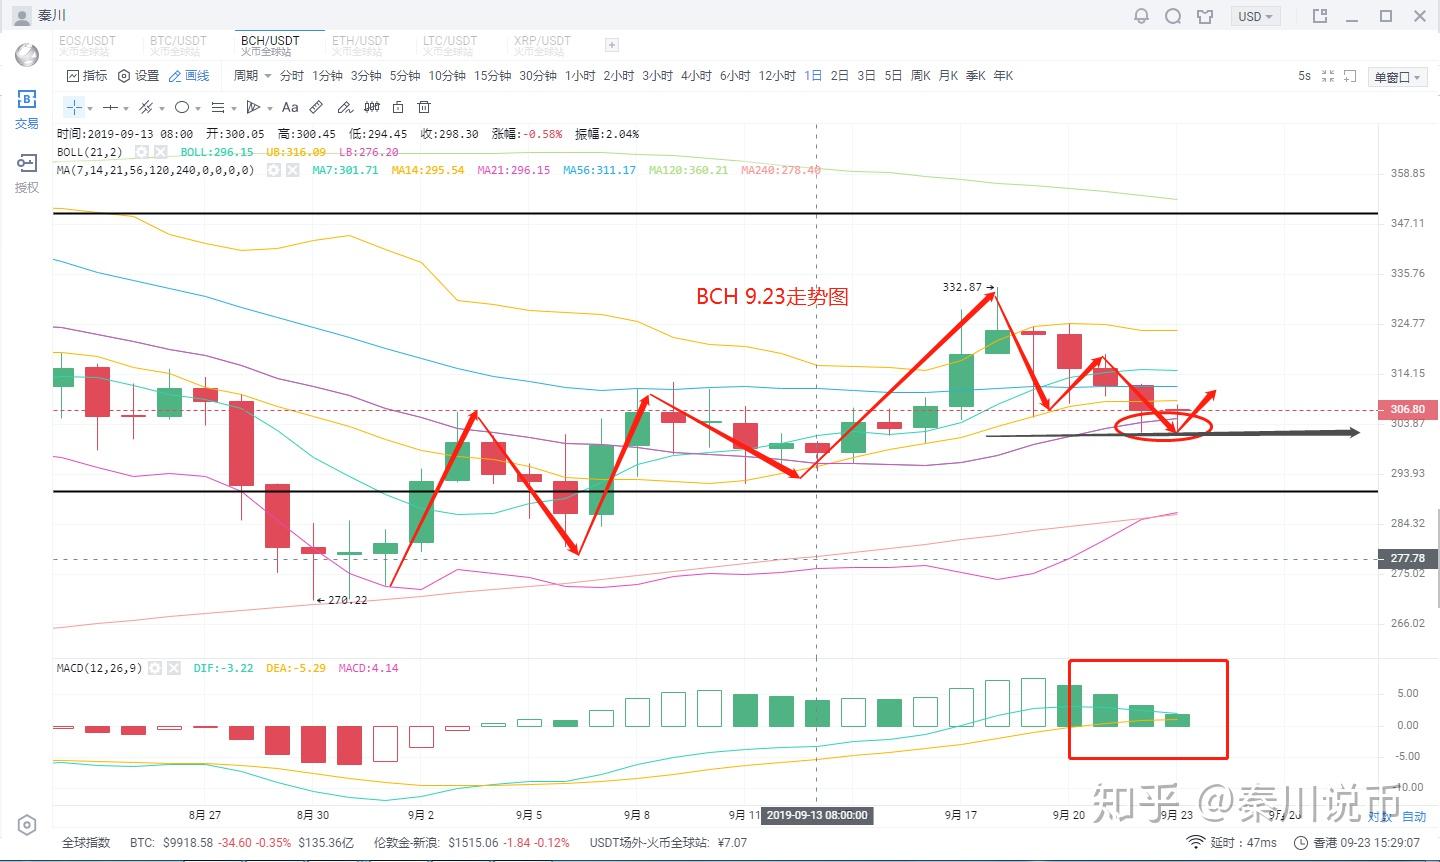Open MACD indicator settings gear
1440x862 pixels.
(x=155, y=668)
